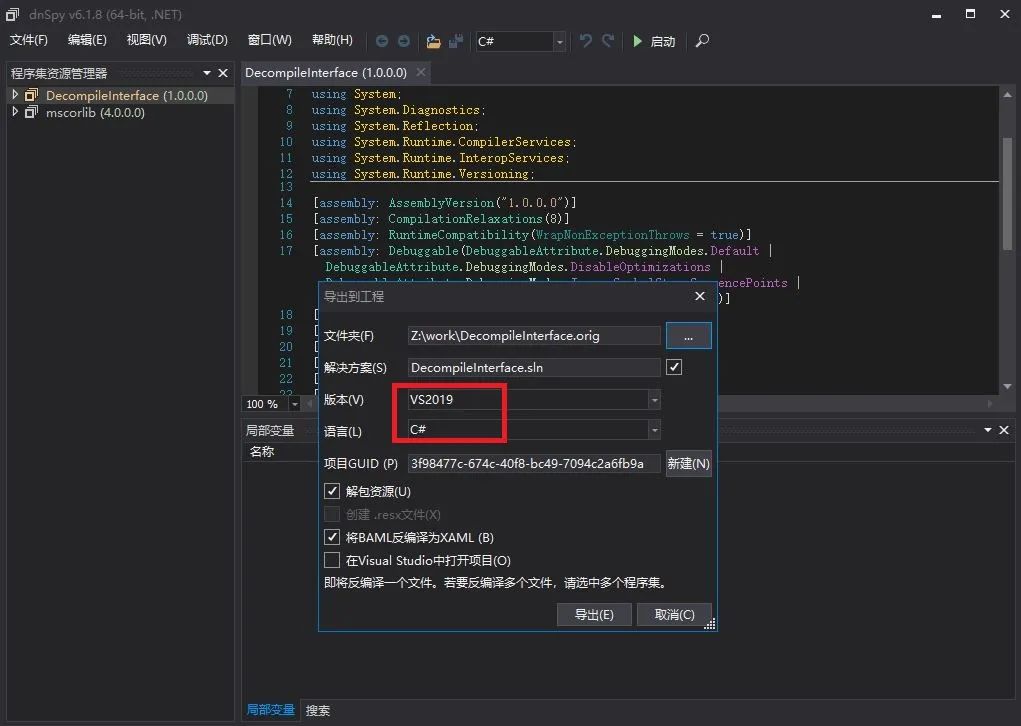This screenshot has height=726, width=1021.
Task: Expand the mscorlib tree node
Action: point(15,113)
